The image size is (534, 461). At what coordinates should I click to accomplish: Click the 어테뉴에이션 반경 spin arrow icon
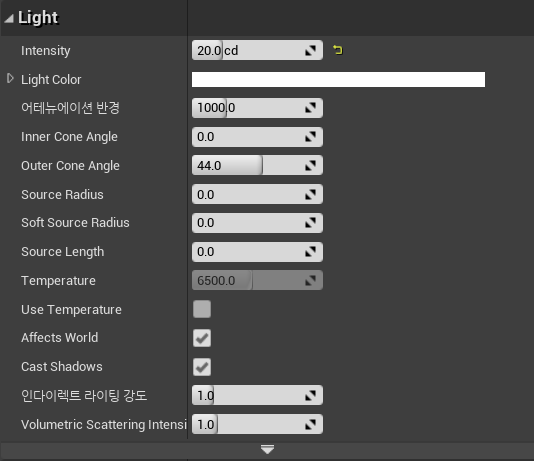310,108
